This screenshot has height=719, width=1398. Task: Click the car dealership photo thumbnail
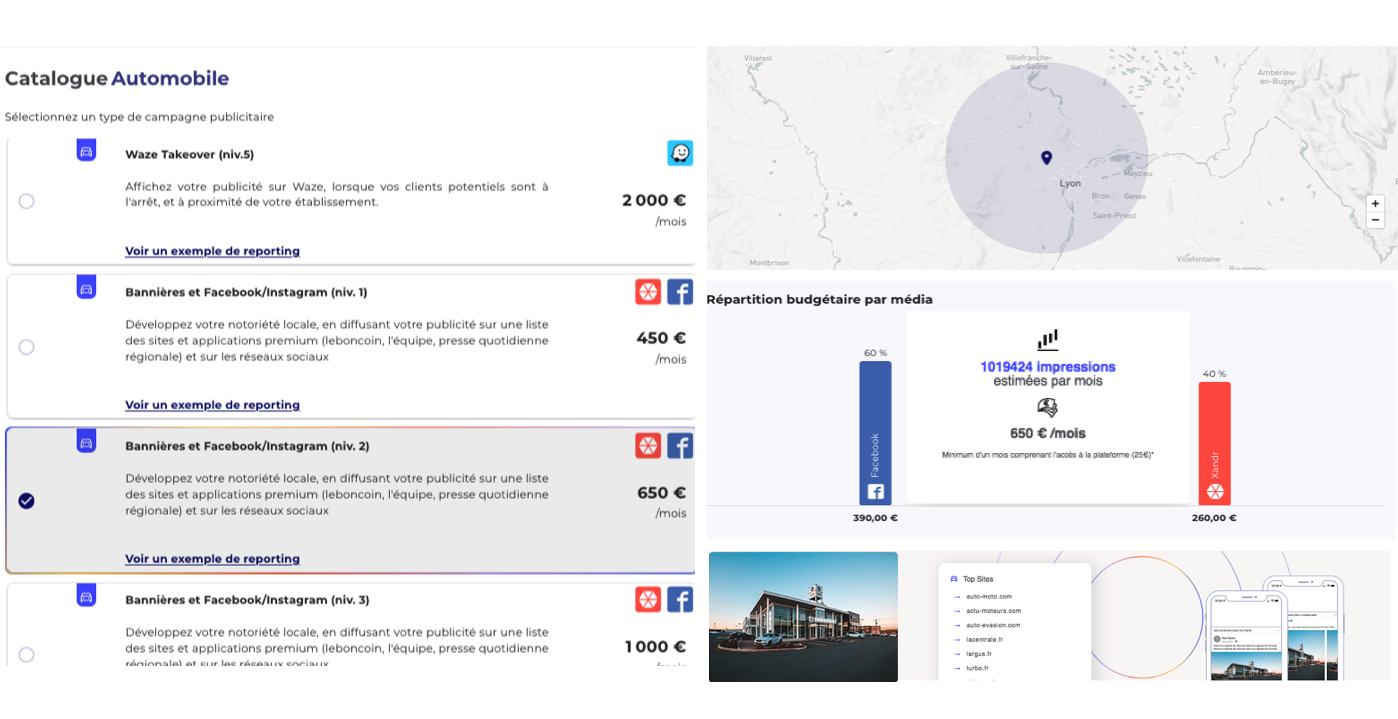[803, 617]
